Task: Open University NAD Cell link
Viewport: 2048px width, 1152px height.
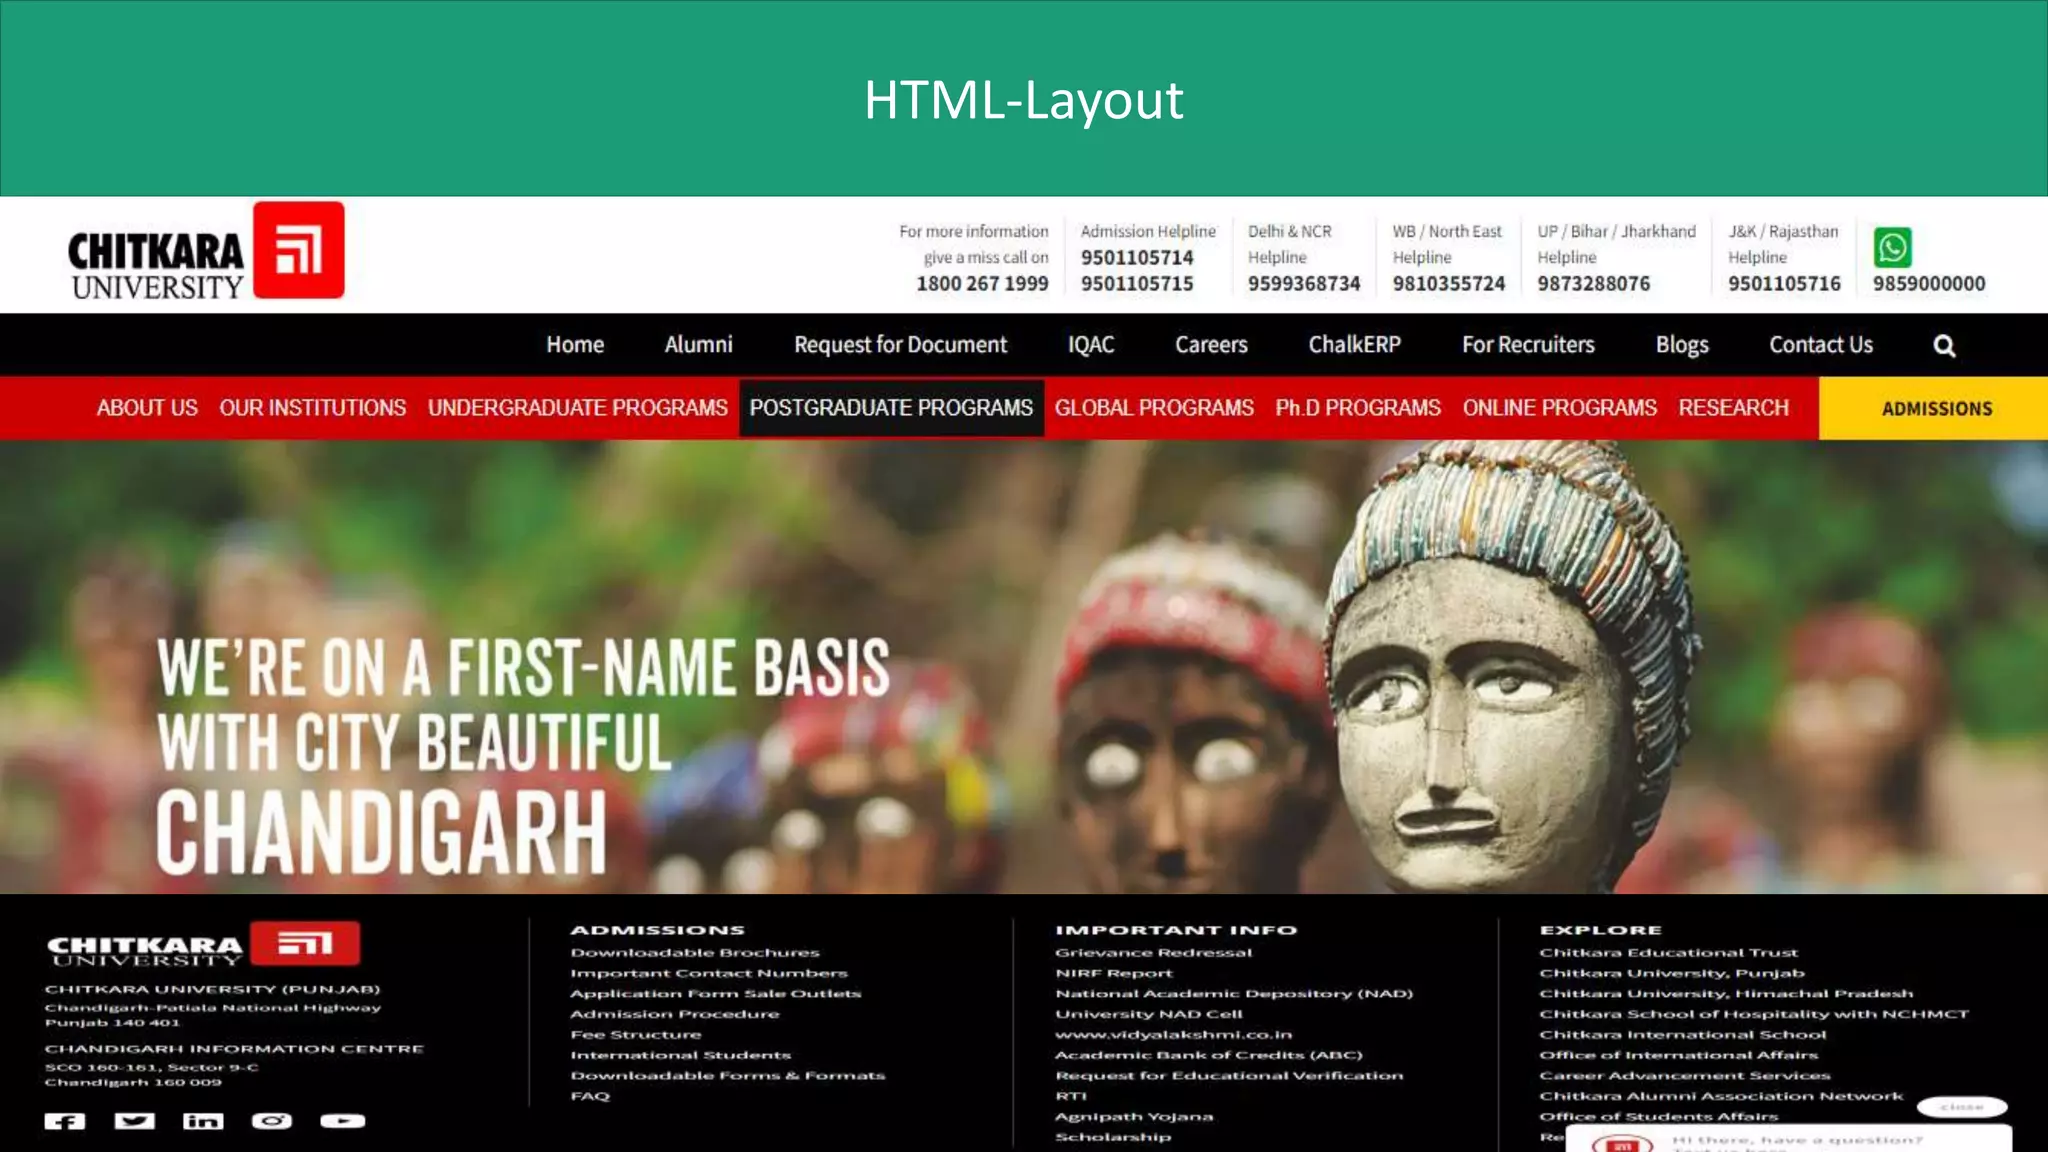Action: pos(1149,1014)
